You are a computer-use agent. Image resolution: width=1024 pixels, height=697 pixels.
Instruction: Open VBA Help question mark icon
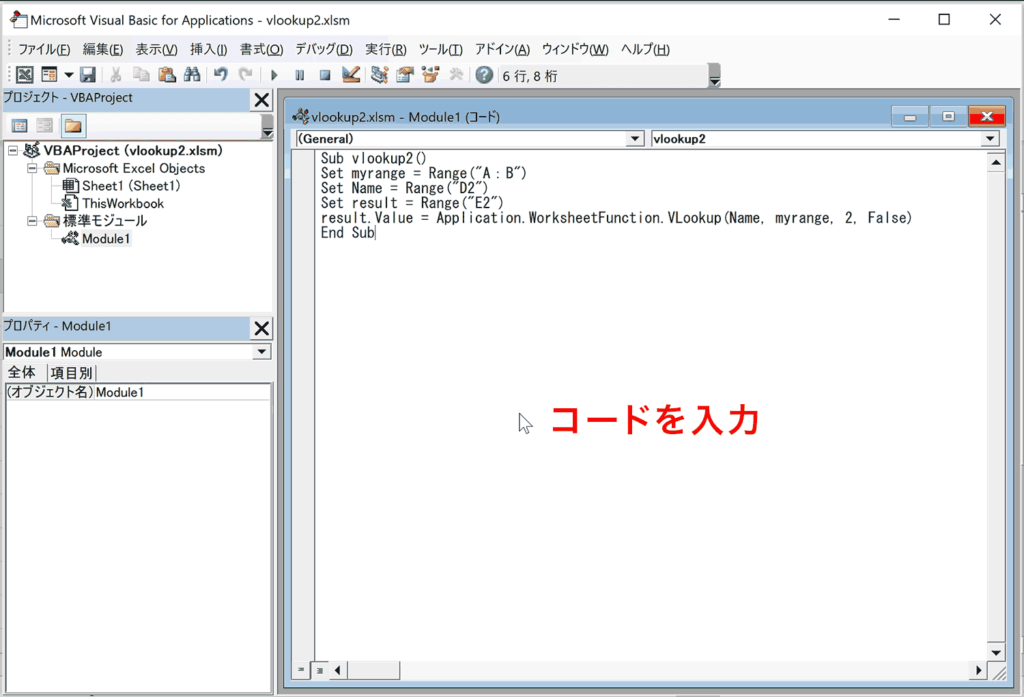point(484,75)
